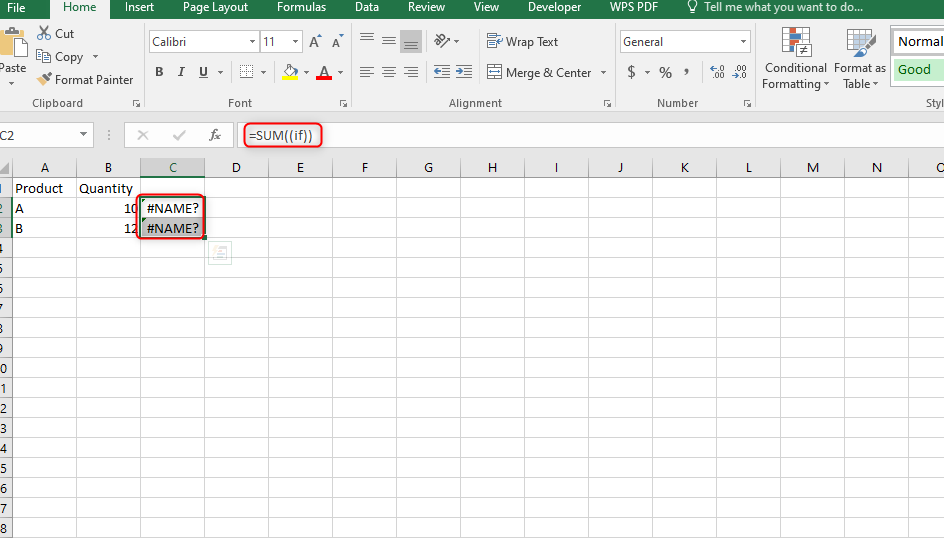
Task: Open Clipboard pane launcher
Action: coord(136,104)
